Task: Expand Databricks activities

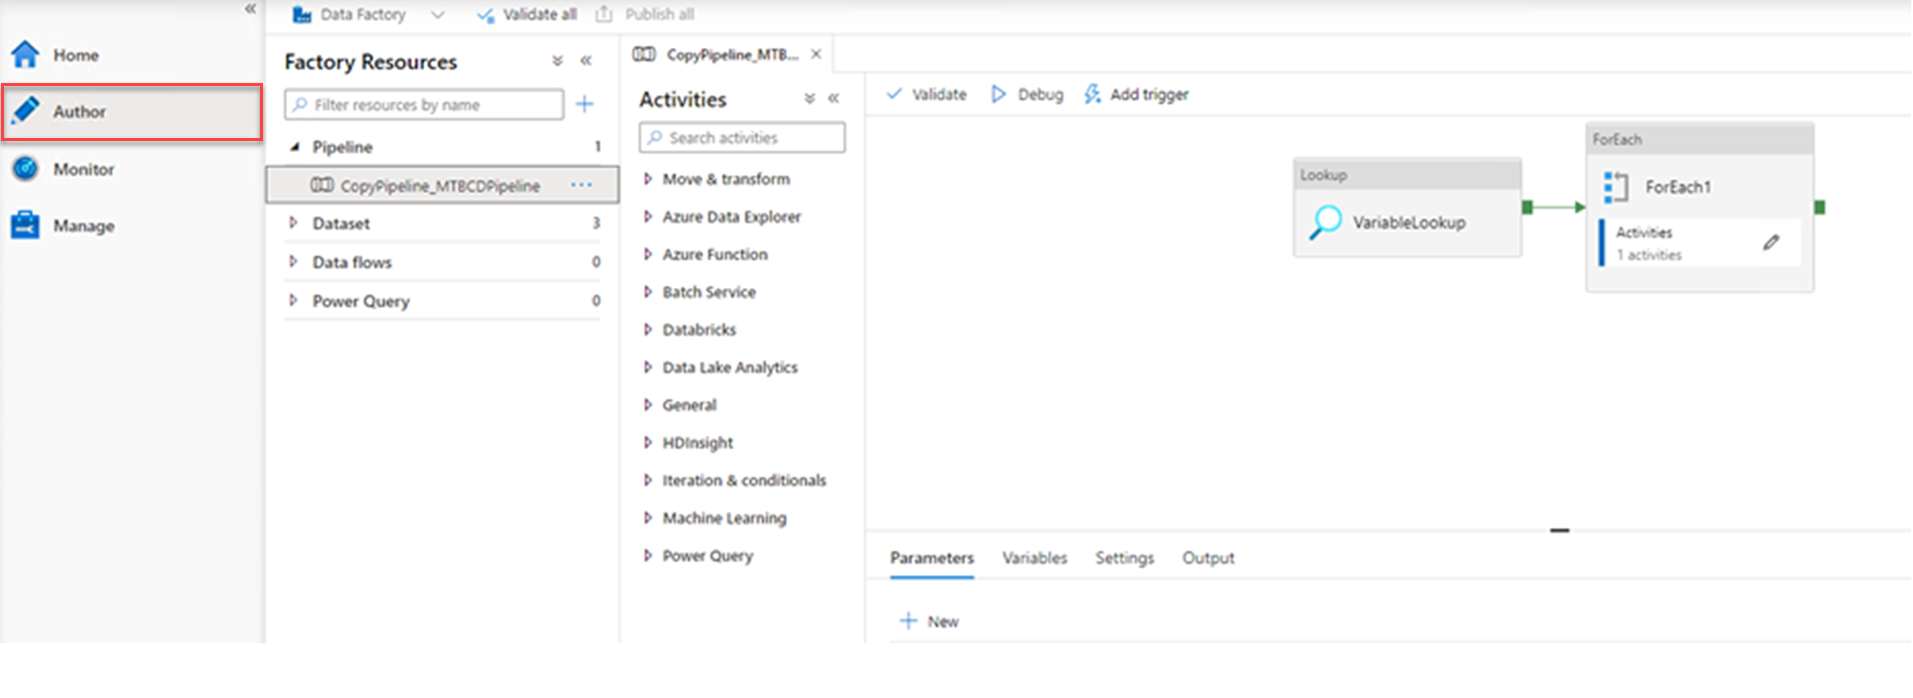Action: click(x=647, y=329)
